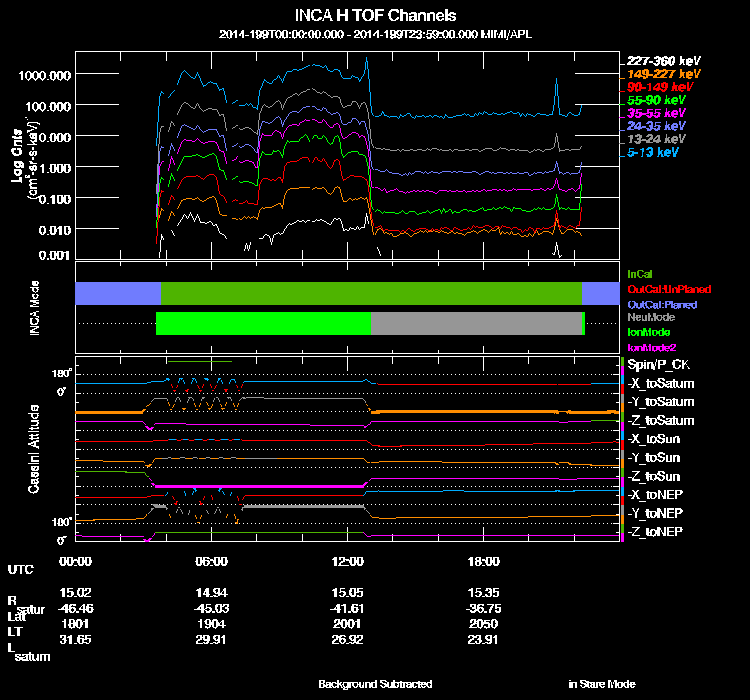The height and width of the screenshot is (700, 750).
Task: Click the -X_toNEP attitude label
Action: (x=655, y=494)
